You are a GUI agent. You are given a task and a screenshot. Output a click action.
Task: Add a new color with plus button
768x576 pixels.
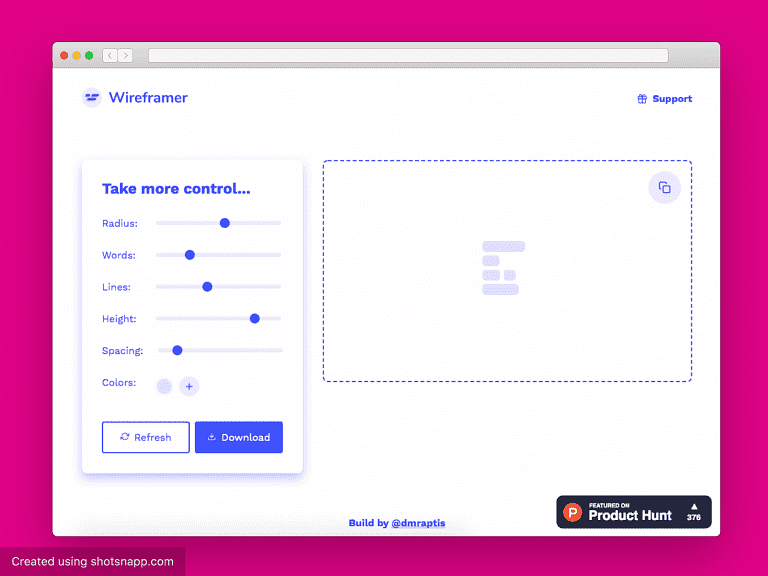click(189, 386)
